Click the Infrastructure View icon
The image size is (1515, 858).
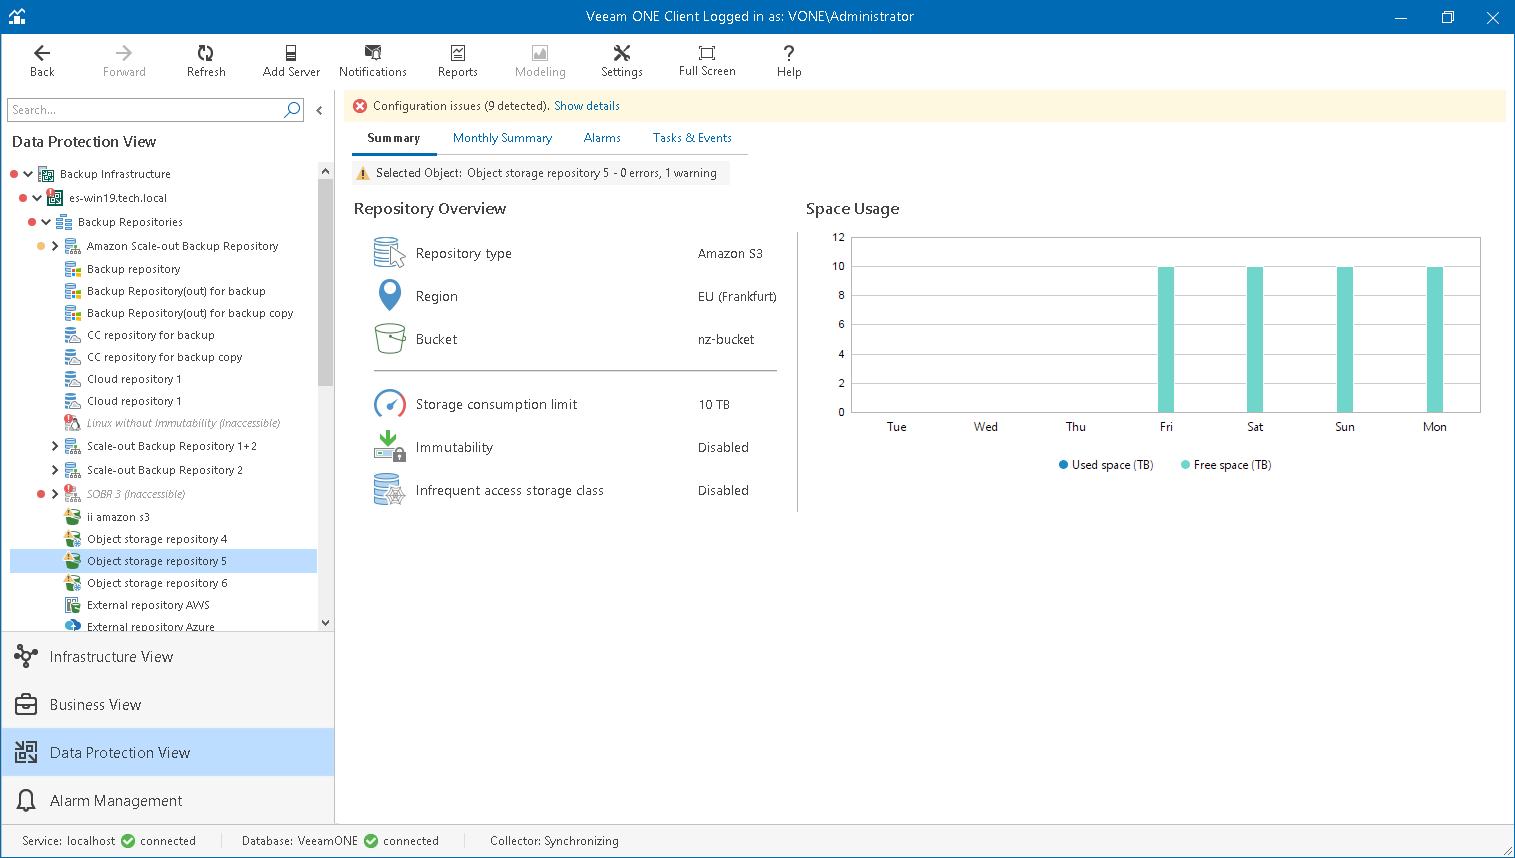click(x=26, y=656)
